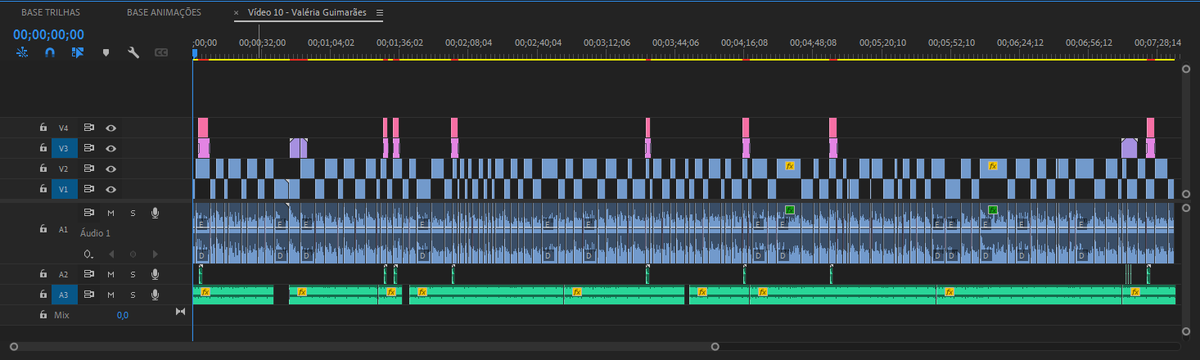Click the Mix volume value 0,0
This screenshot has height=360, width=1200.
pyautogui.click(x=122, y=315)
